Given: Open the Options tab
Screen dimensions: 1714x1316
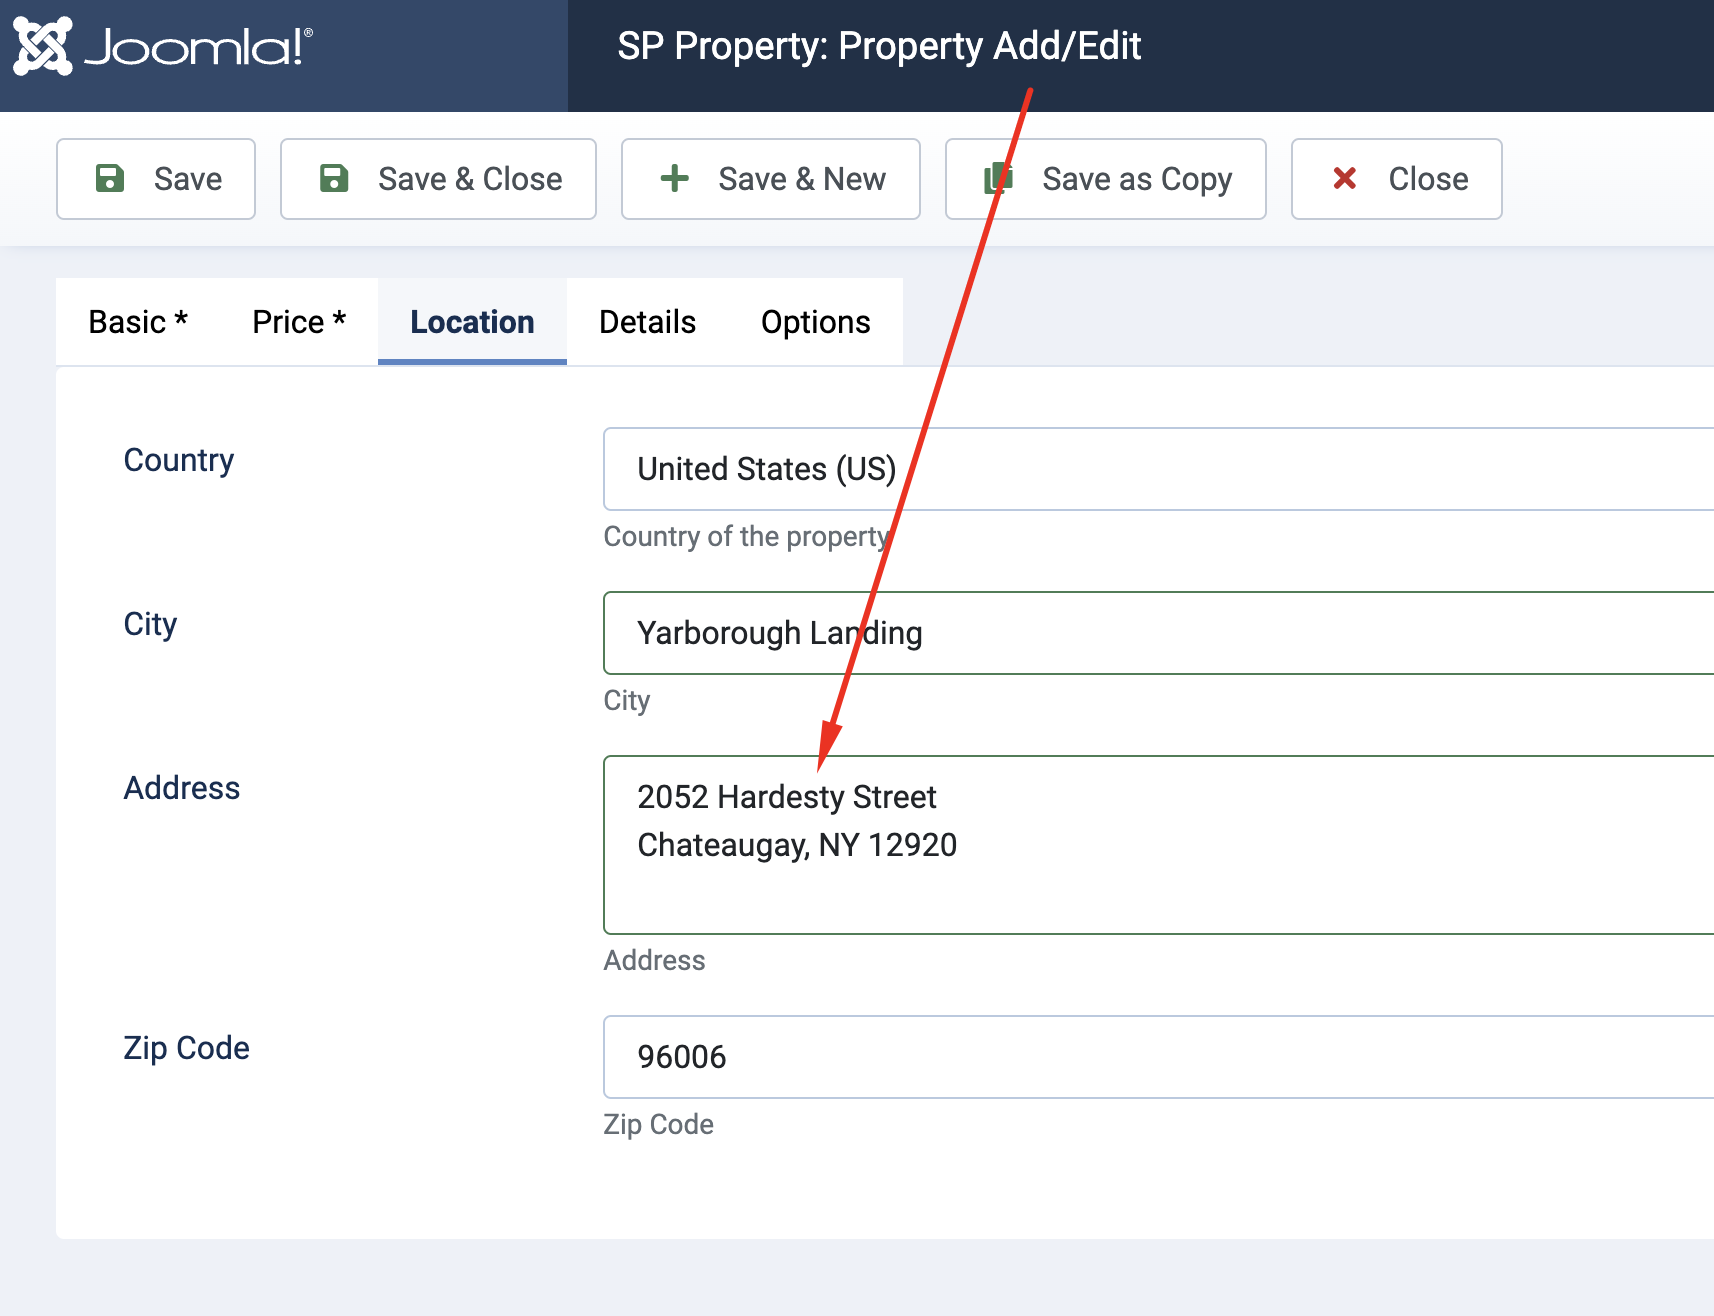Looking at the screenshot, I should click(815, 322).
